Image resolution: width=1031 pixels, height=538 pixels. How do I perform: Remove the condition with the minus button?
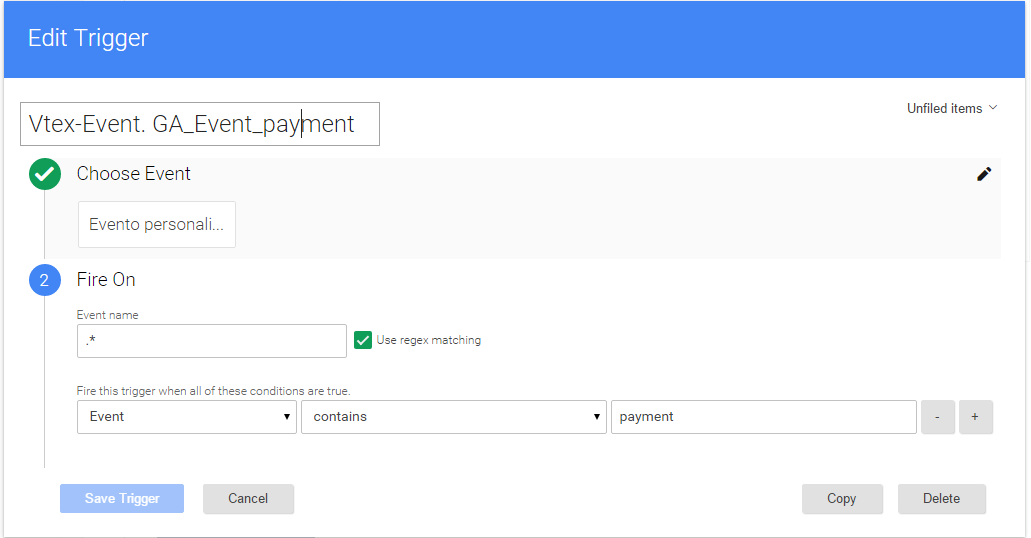938,417
